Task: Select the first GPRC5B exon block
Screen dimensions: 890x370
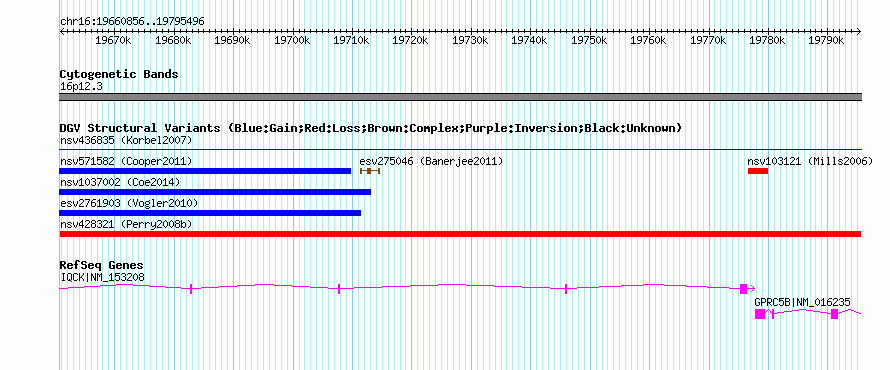Action: [759, 314]
